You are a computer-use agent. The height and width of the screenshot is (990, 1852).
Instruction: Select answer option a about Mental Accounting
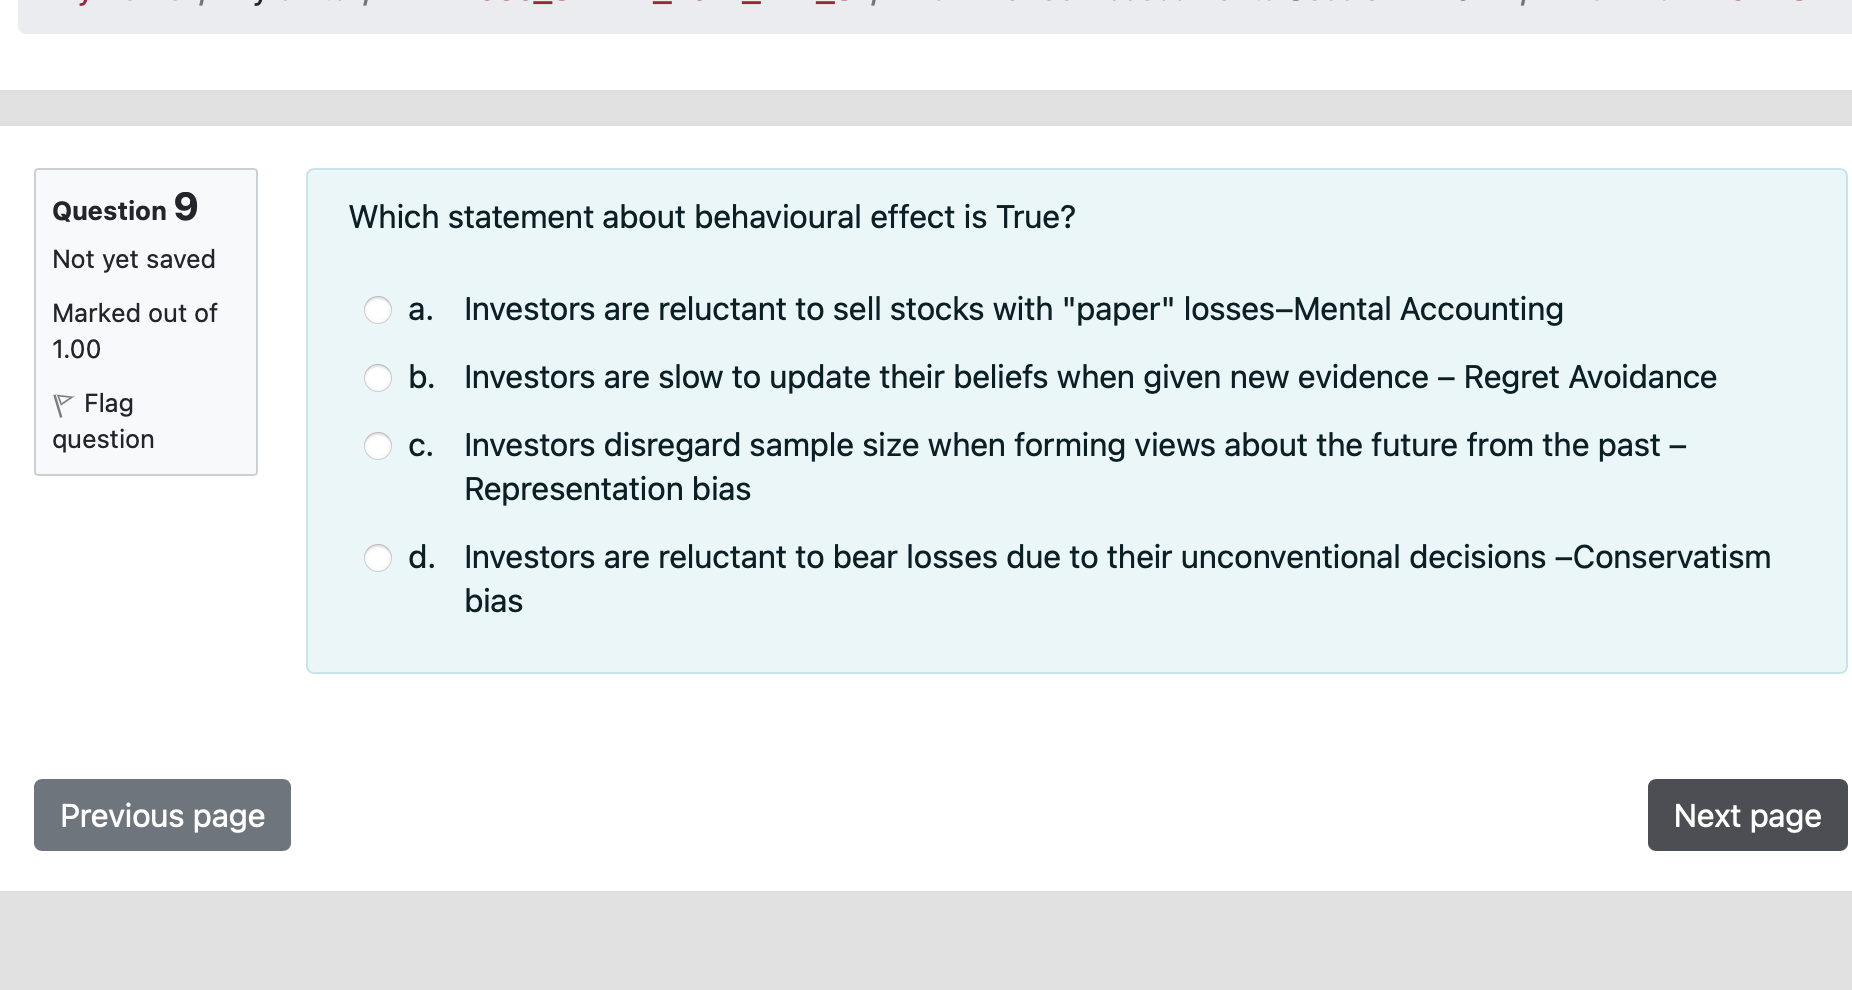click(x=378, y=310)
